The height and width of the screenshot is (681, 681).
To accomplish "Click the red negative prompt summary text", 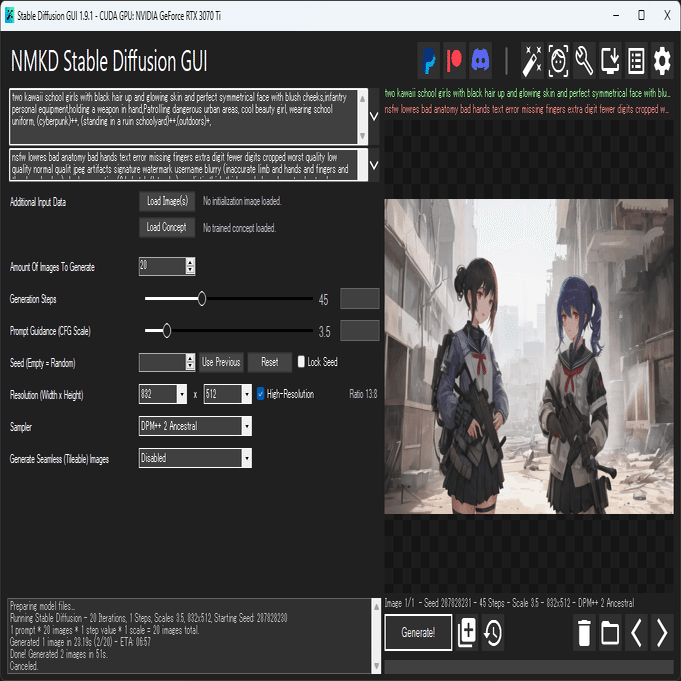I will pyautogui.click(x=527, y=109).
